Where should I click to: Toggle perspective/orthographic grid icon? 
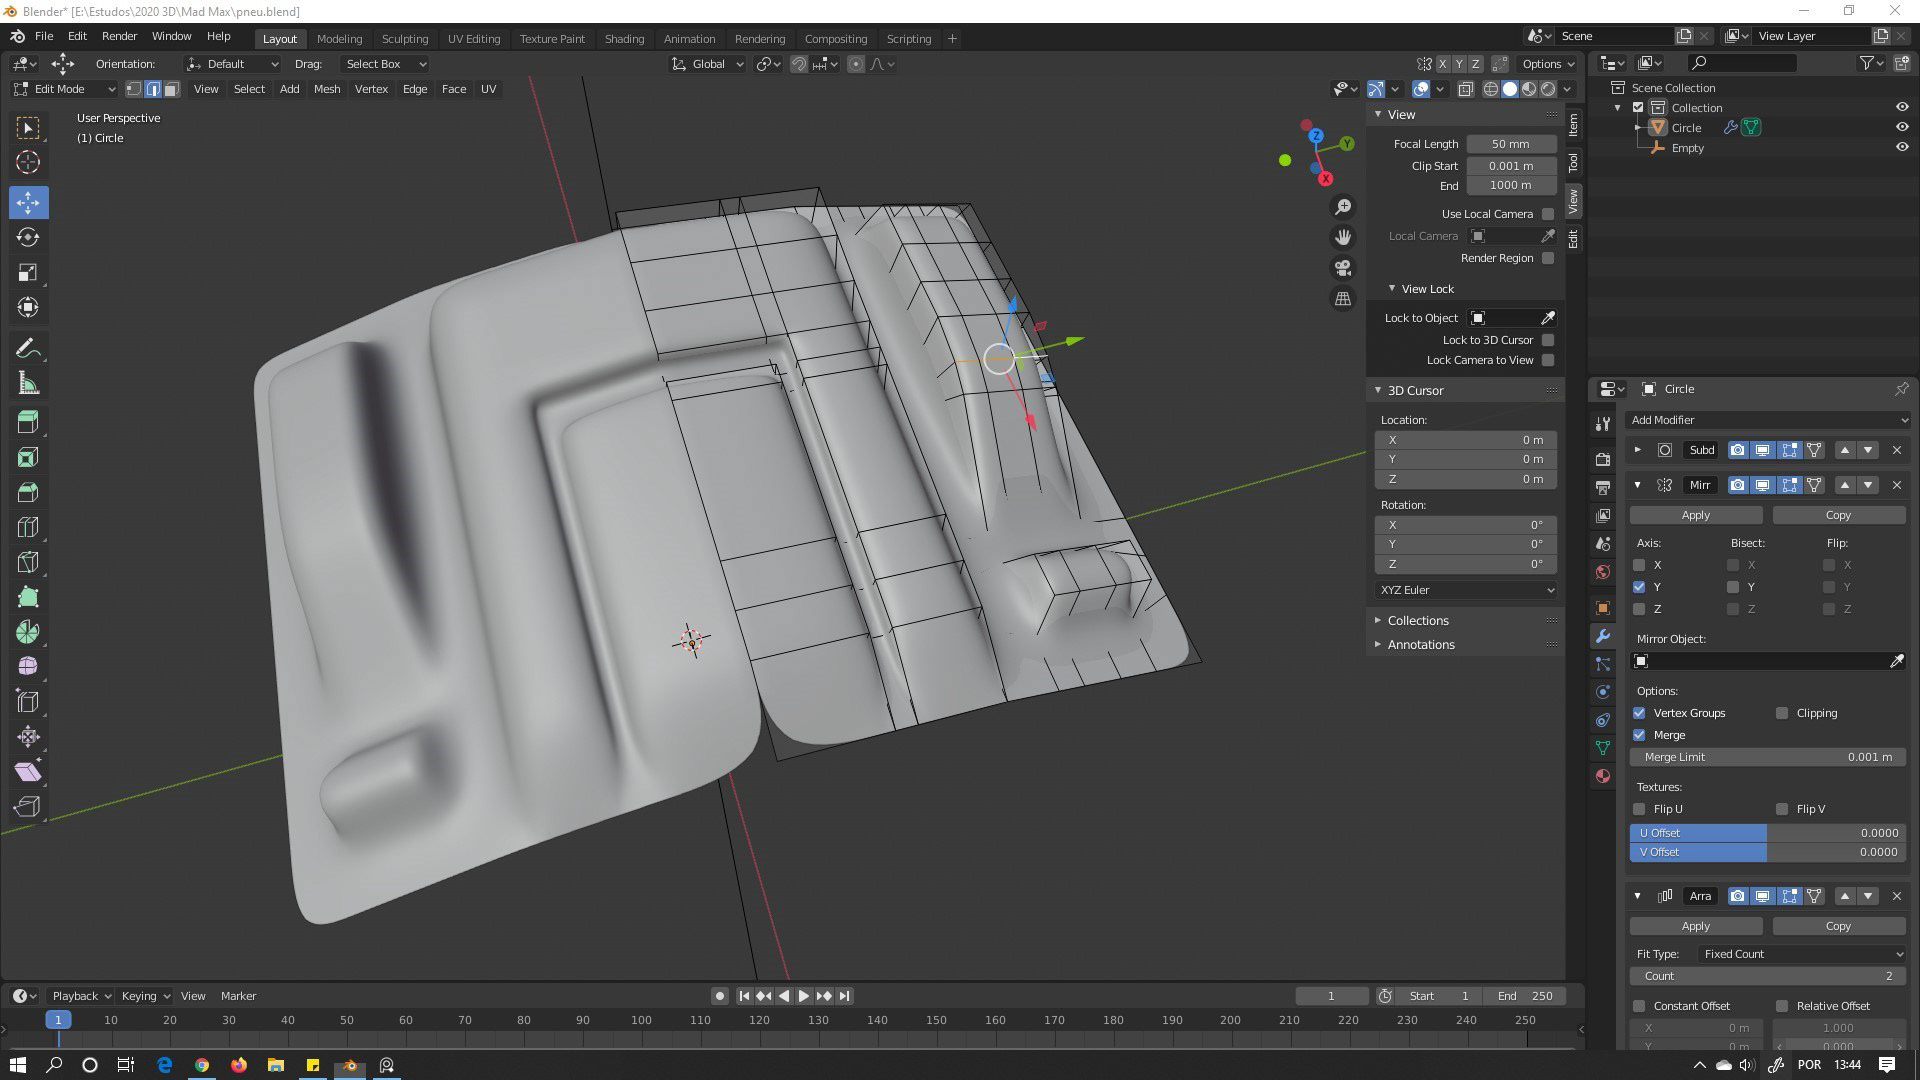pyautogui.click(x=1343, y=299)
